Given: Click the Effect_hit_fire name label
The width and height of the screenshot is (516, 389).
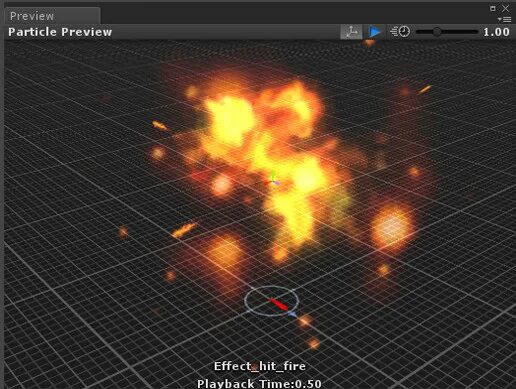Looking at the screenshot, I should tap(260, 366).
